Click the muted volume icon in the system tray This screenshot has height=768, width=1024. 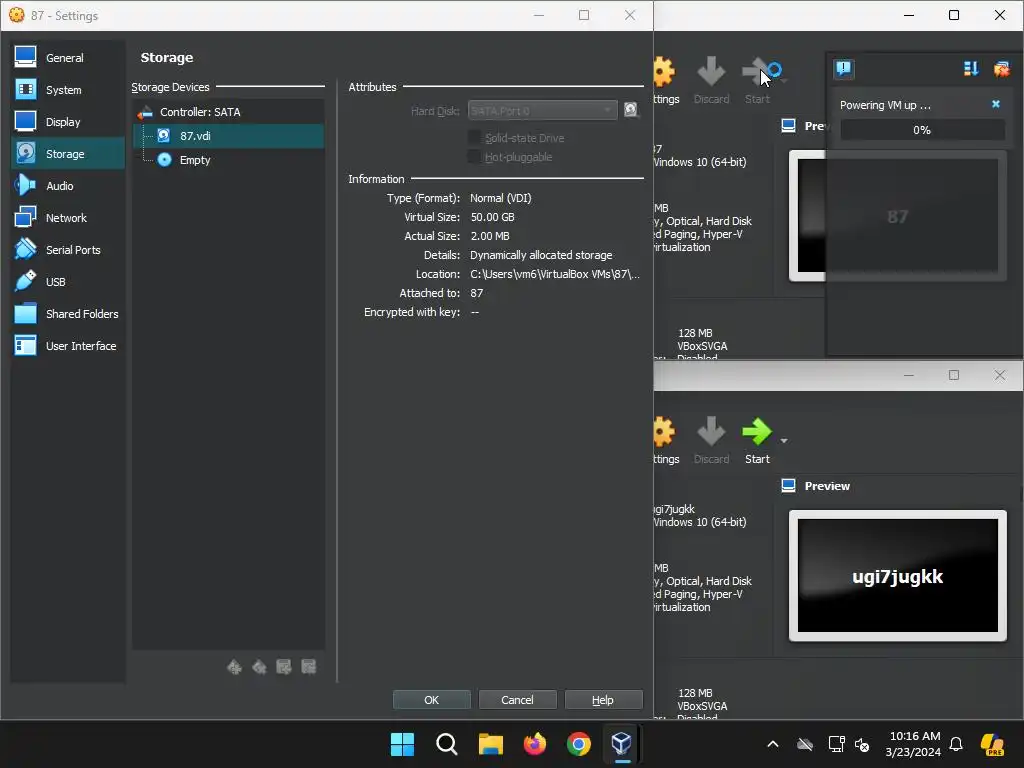point(862,744)
